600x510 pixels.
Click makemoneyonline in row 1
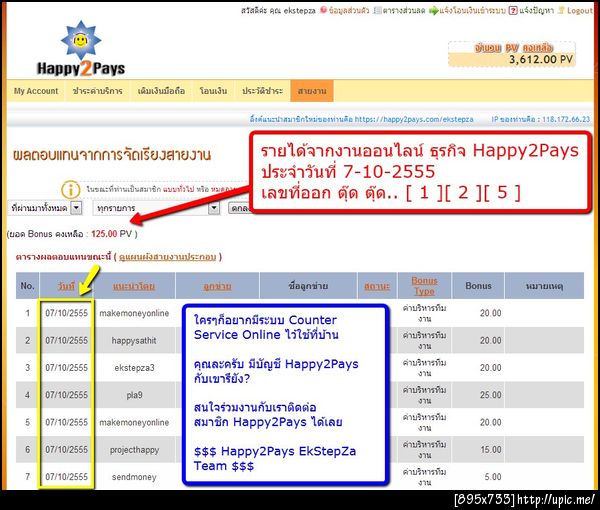pyautogui.click(x=134, y=313)
